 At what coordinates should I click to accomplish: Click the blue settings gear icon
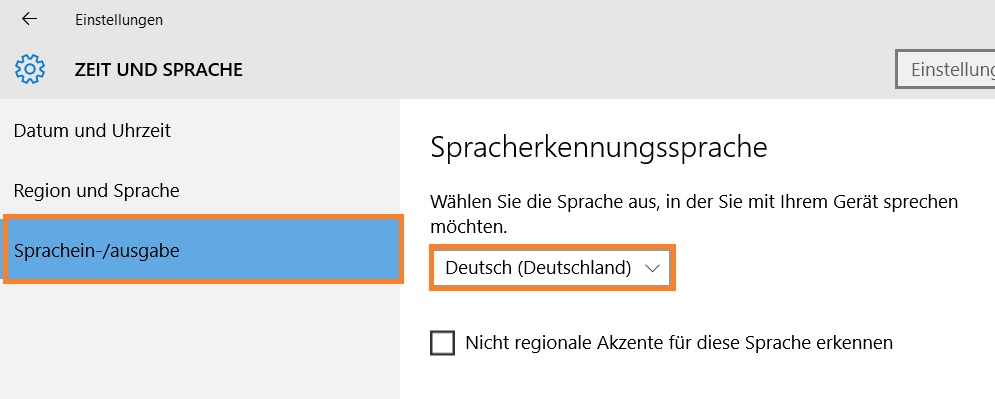coord(30,69)
